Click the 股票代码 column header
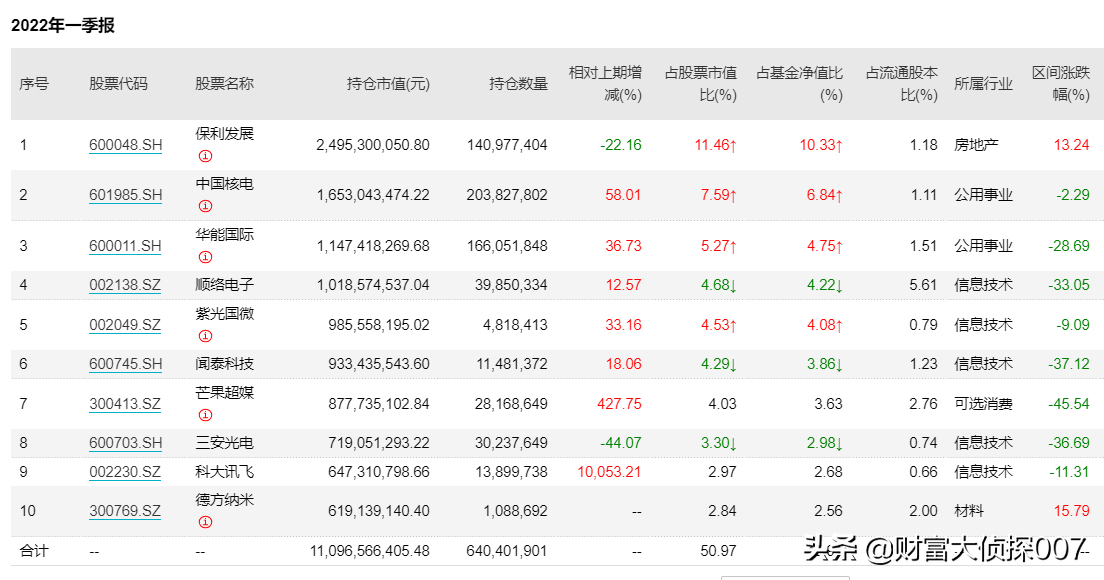The image size is (1104, 580). click(118, 84)
